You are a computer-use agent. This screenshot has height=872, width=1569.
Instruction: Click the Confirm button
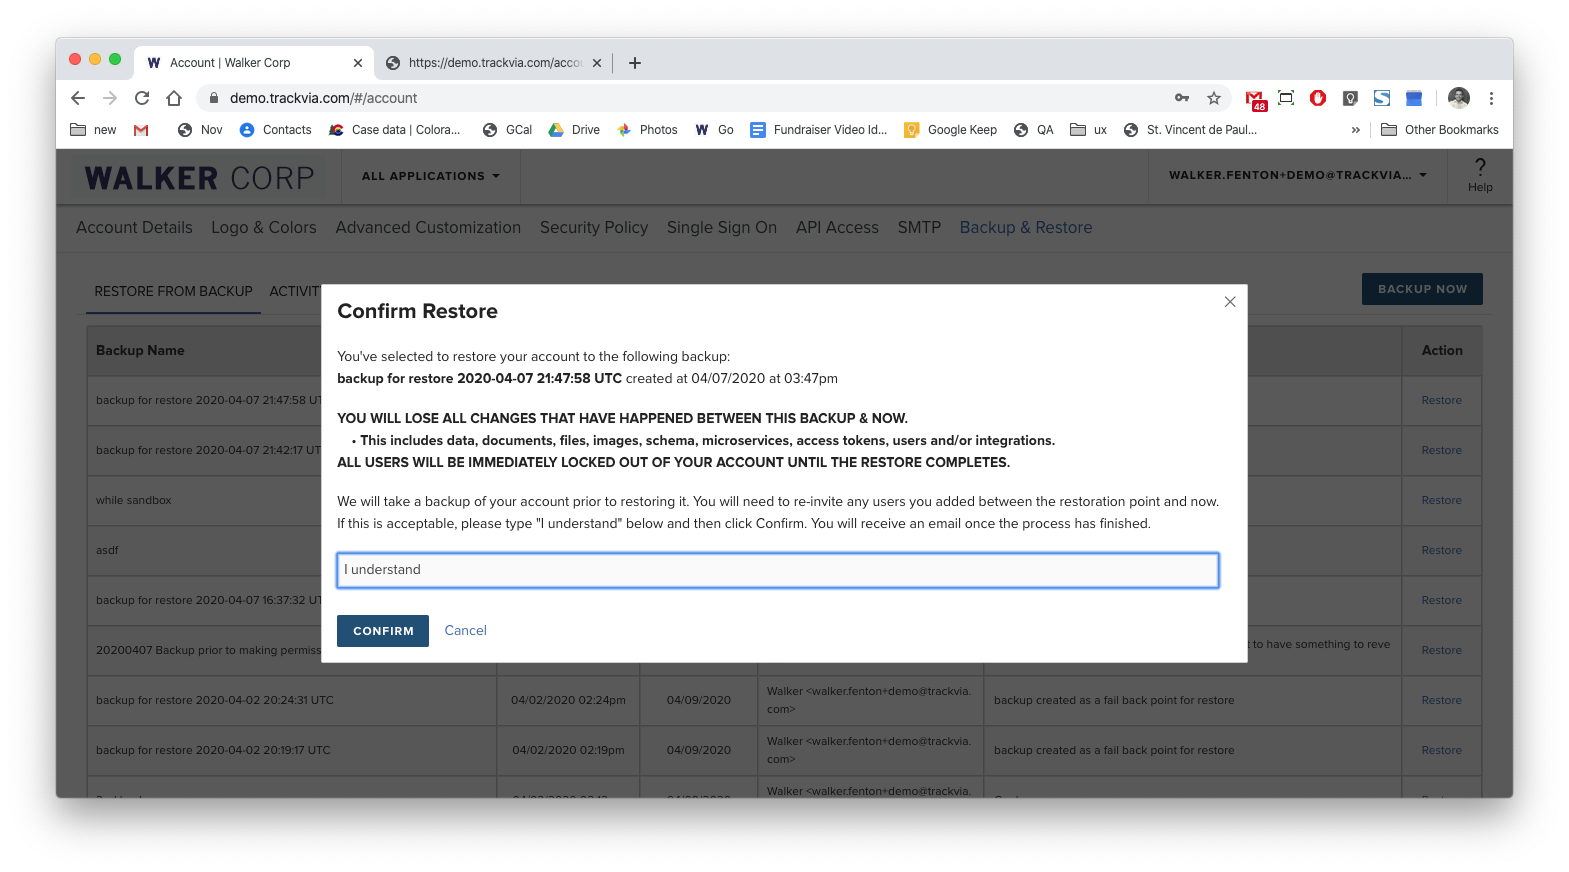[x=383, y=631]
